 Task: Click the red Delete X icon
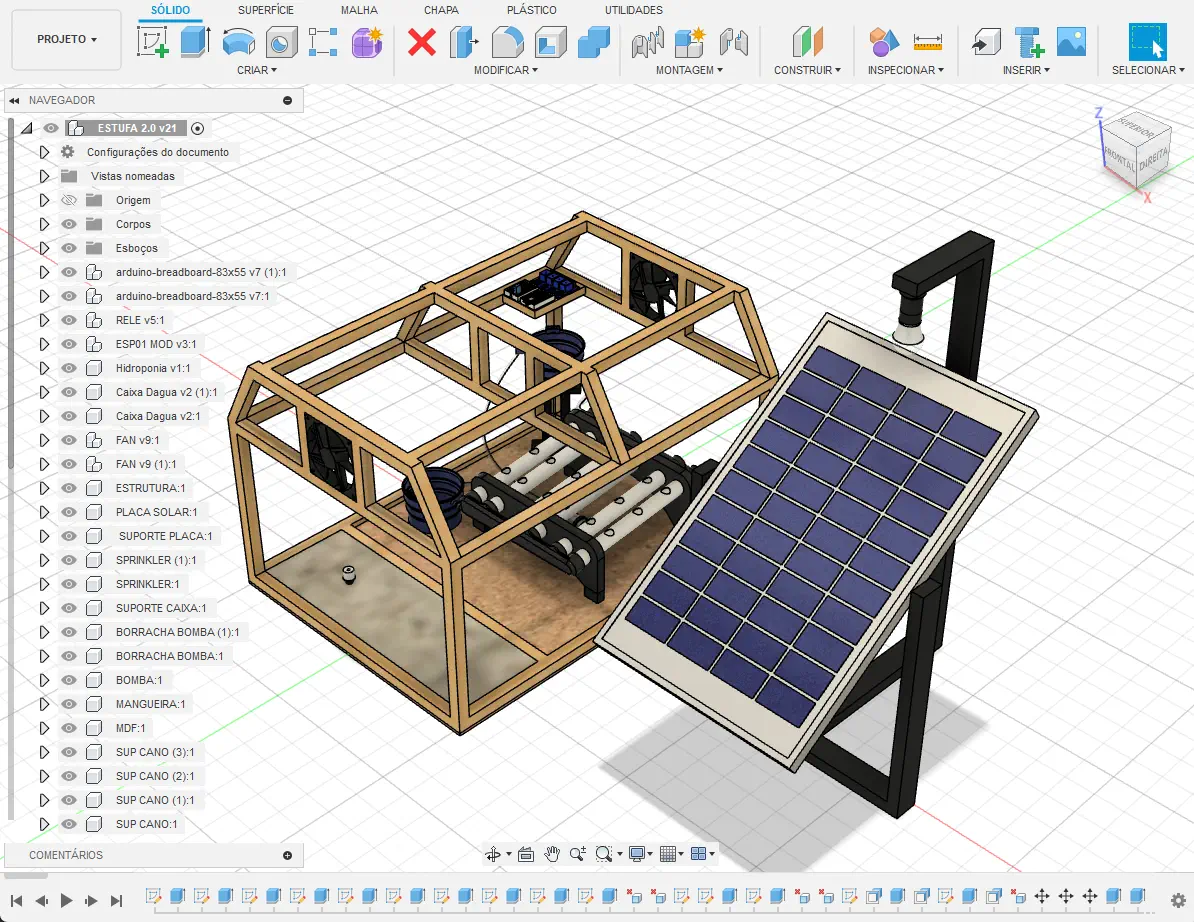[x=422, y=42]
